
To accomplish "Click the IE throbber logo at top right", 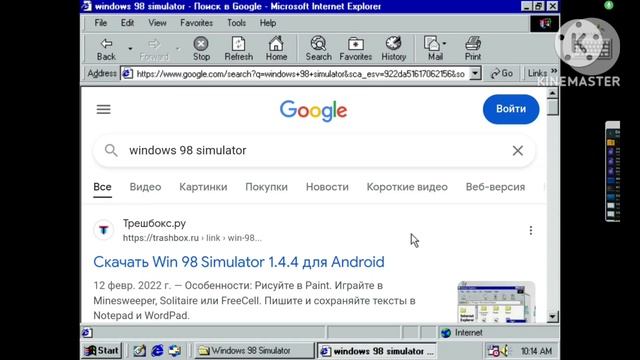I will pos(544,24).
